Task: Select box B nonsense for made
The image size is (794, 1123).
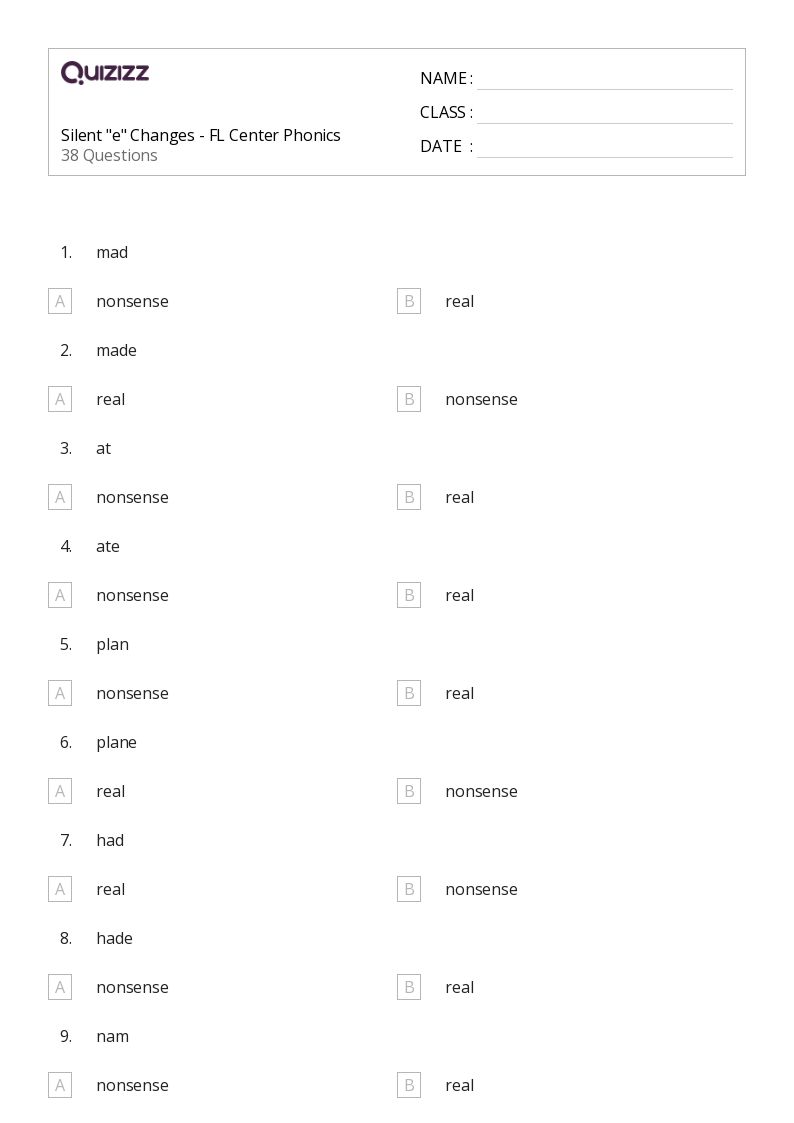Action: pyautogui.click(x=409, y=400)
